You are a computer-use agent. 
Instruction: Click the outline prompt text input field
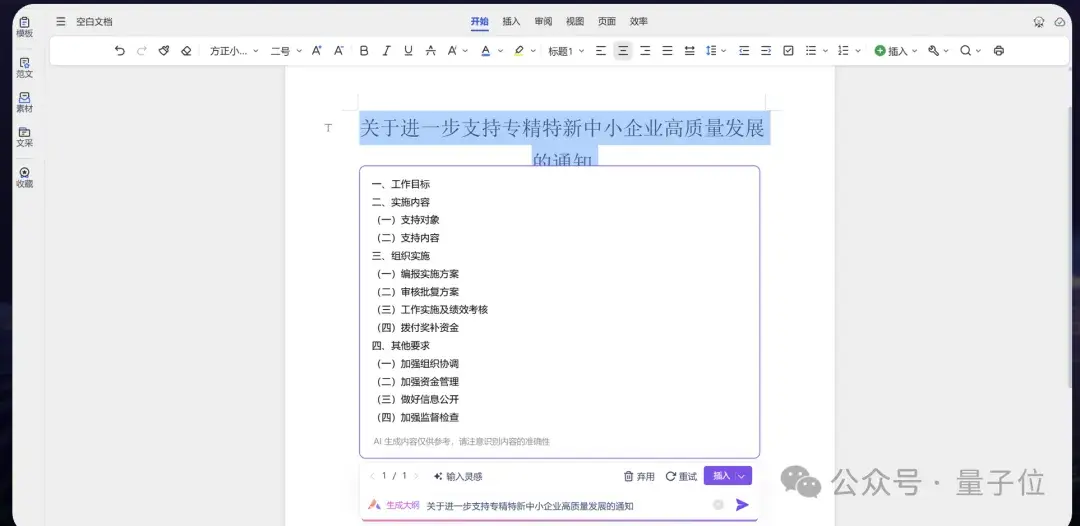pos(560,506)
